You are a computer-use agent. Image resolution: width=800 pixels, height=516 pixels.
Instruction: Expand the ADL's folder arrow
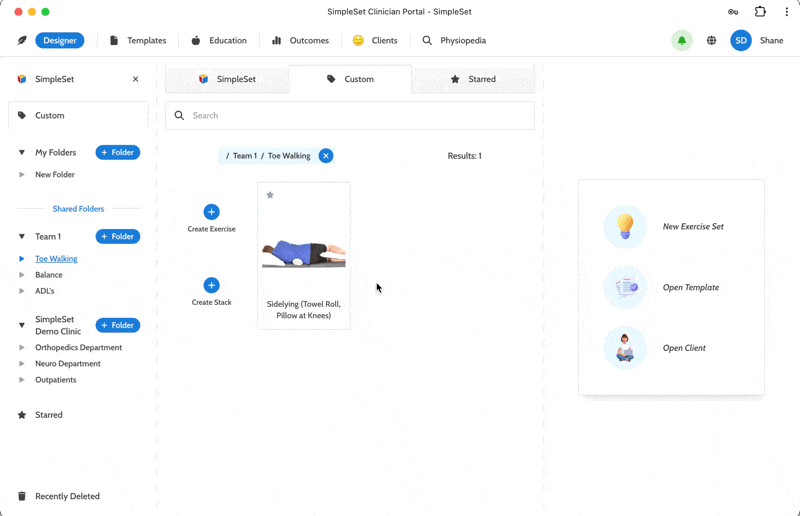coord(21,291)
